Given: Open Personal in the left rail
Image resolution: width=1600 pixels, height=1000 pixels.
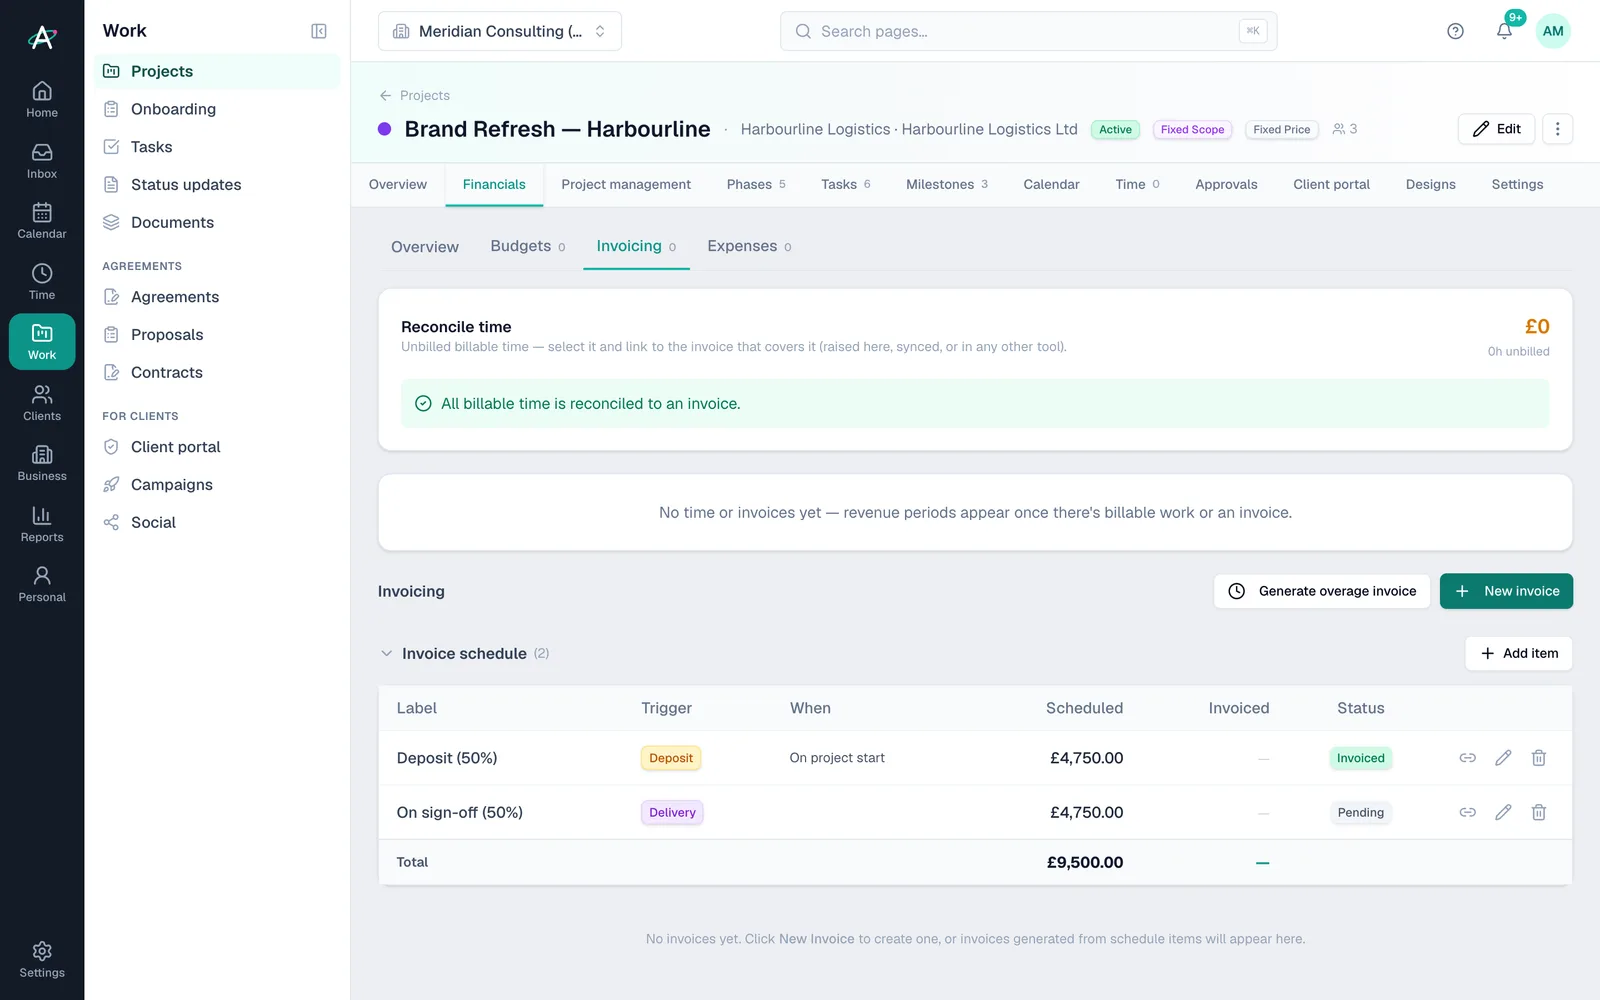Looking at the screenshot, I should [42, 584].
